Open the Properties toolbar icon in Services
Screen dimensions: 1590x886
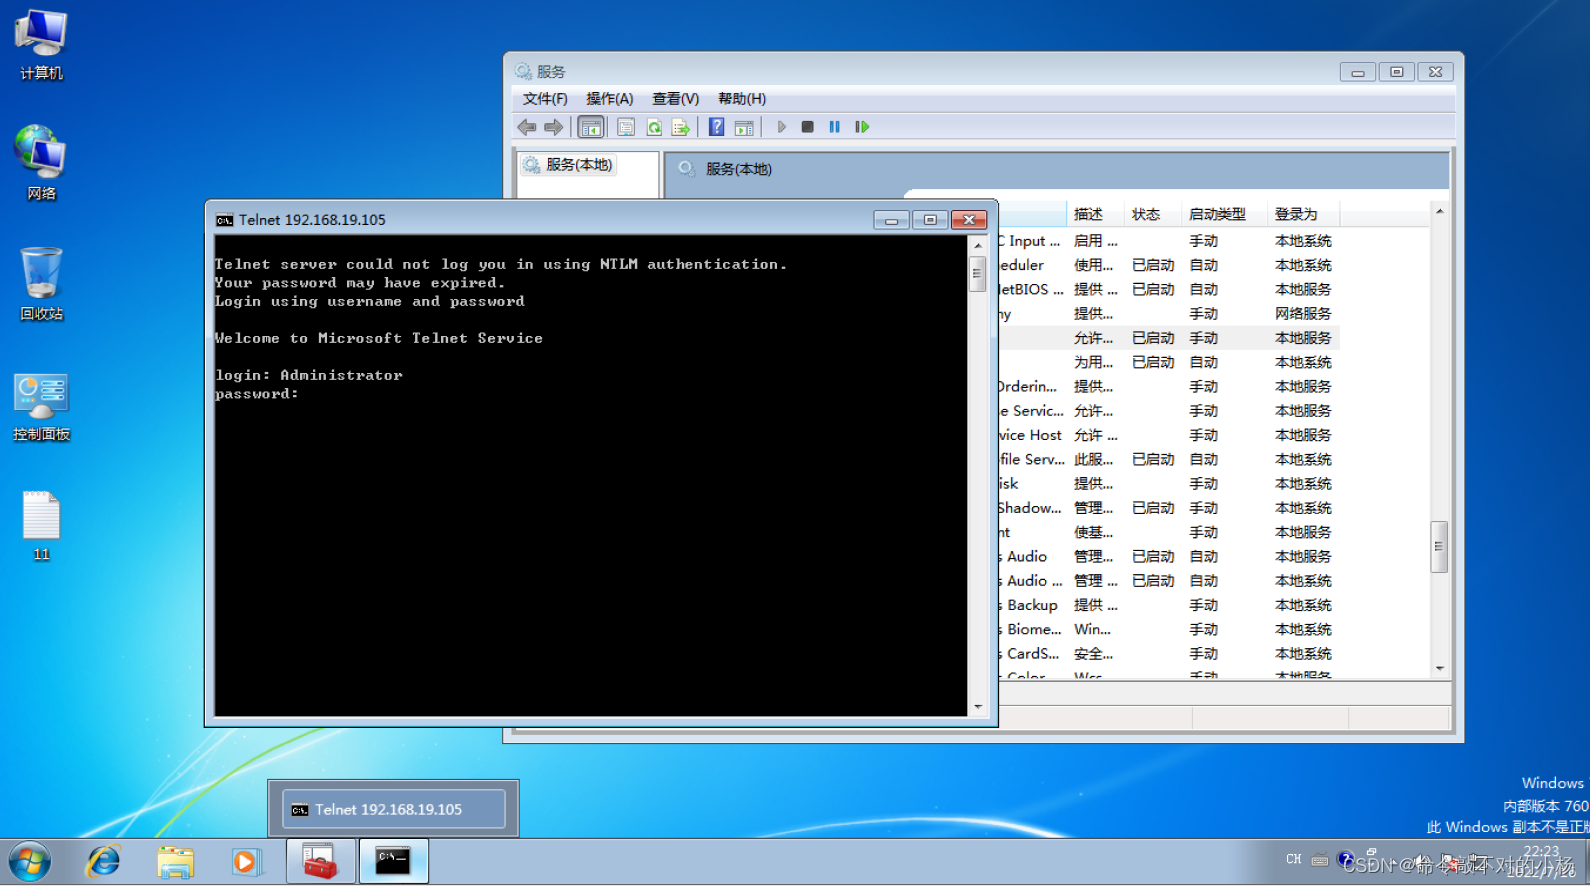pyautogui.click(x=626, y=127)
